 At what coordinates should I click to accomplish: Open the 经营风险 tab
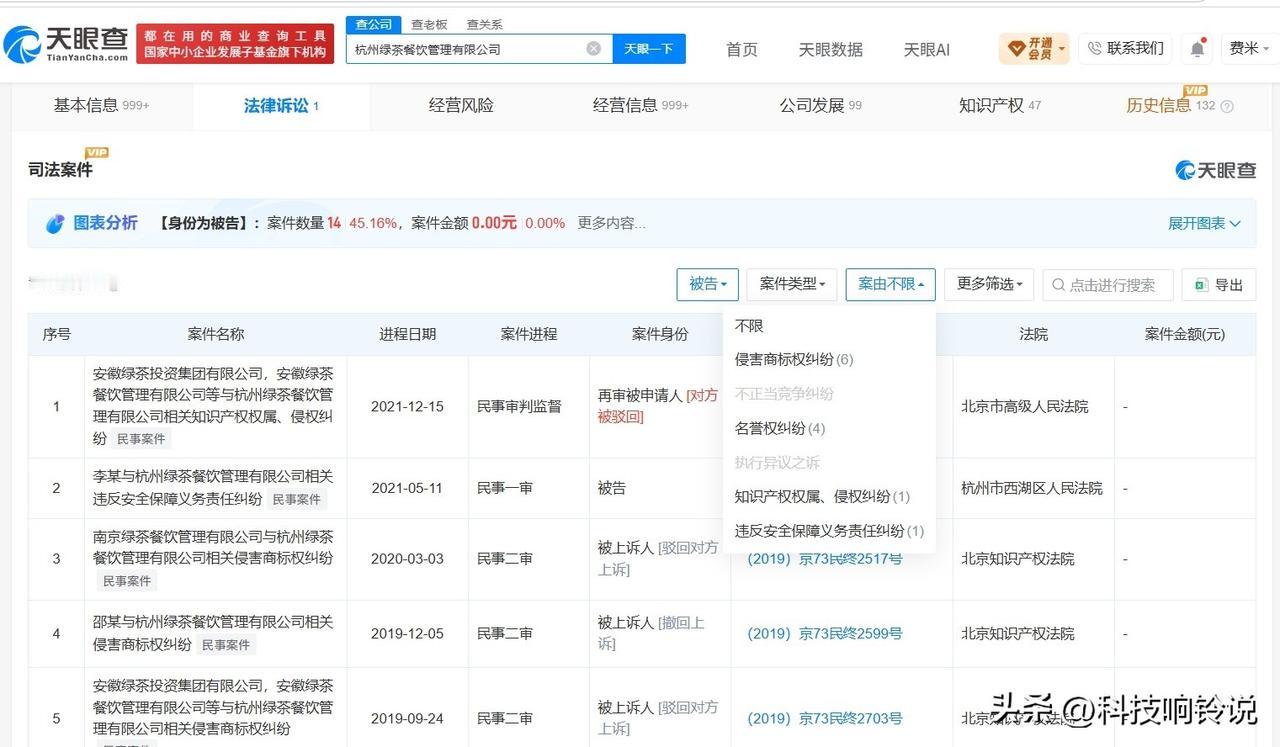point(461,106)
